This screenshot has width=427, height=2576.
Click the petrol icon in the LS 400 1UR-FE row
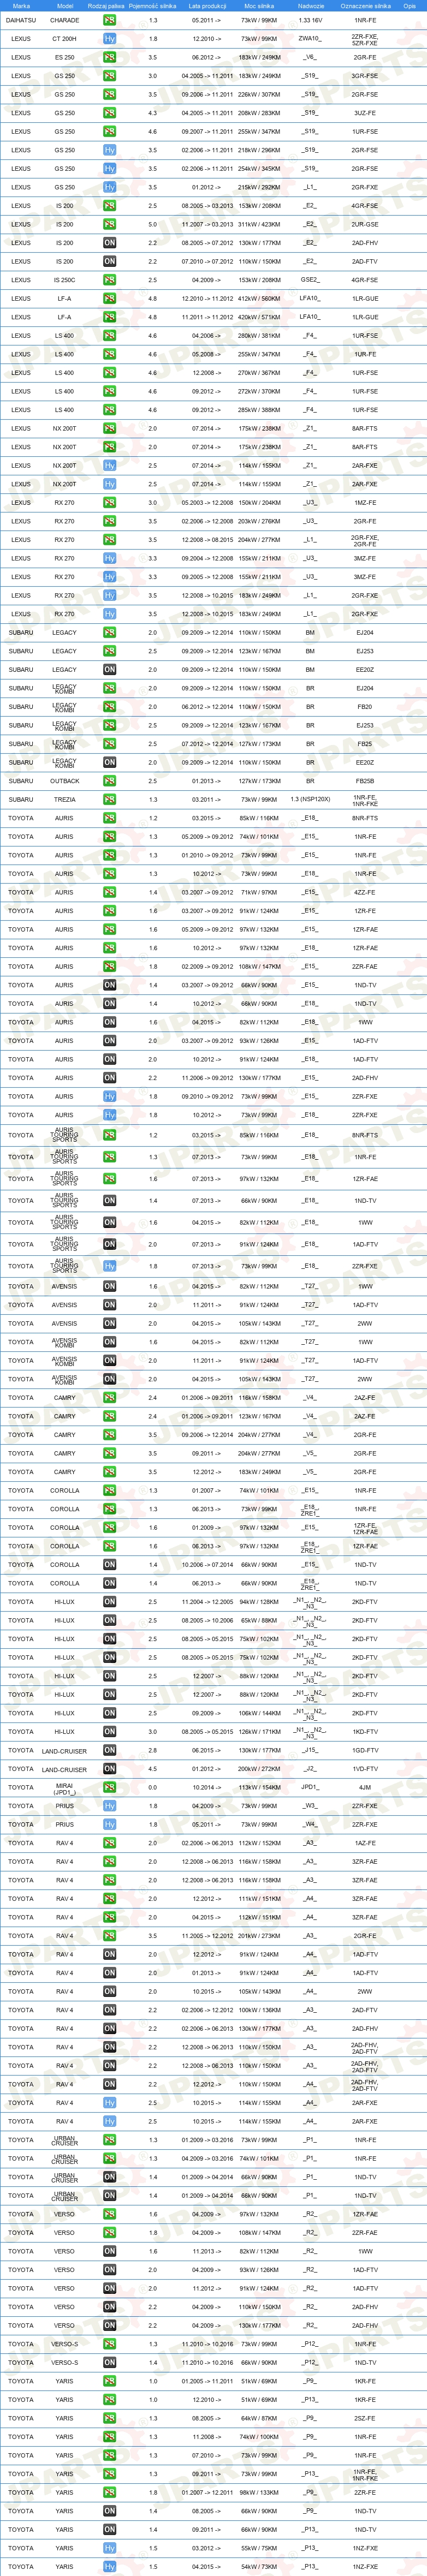tap(109, 354)
